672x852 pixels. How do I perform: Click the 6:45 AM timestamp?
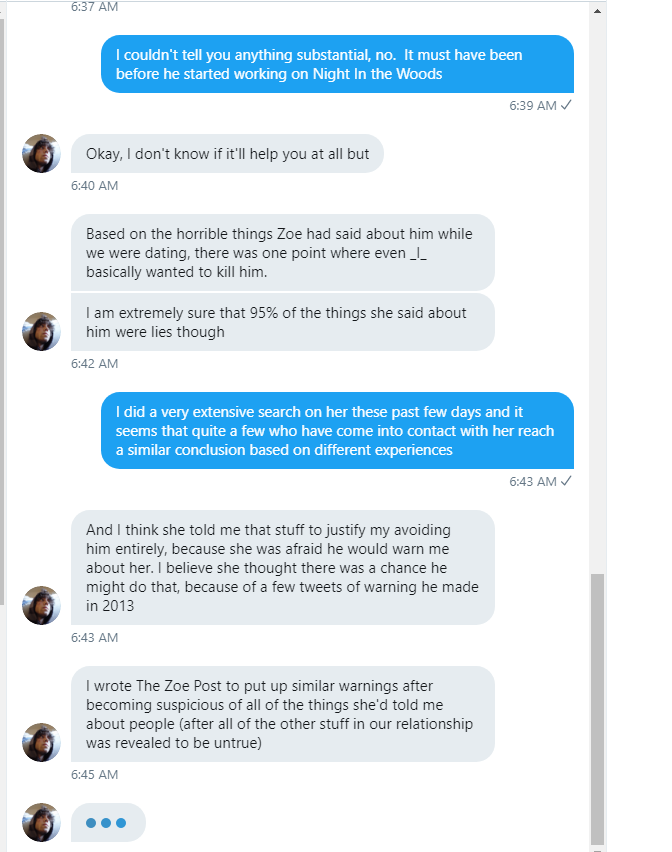click(95, 774)
